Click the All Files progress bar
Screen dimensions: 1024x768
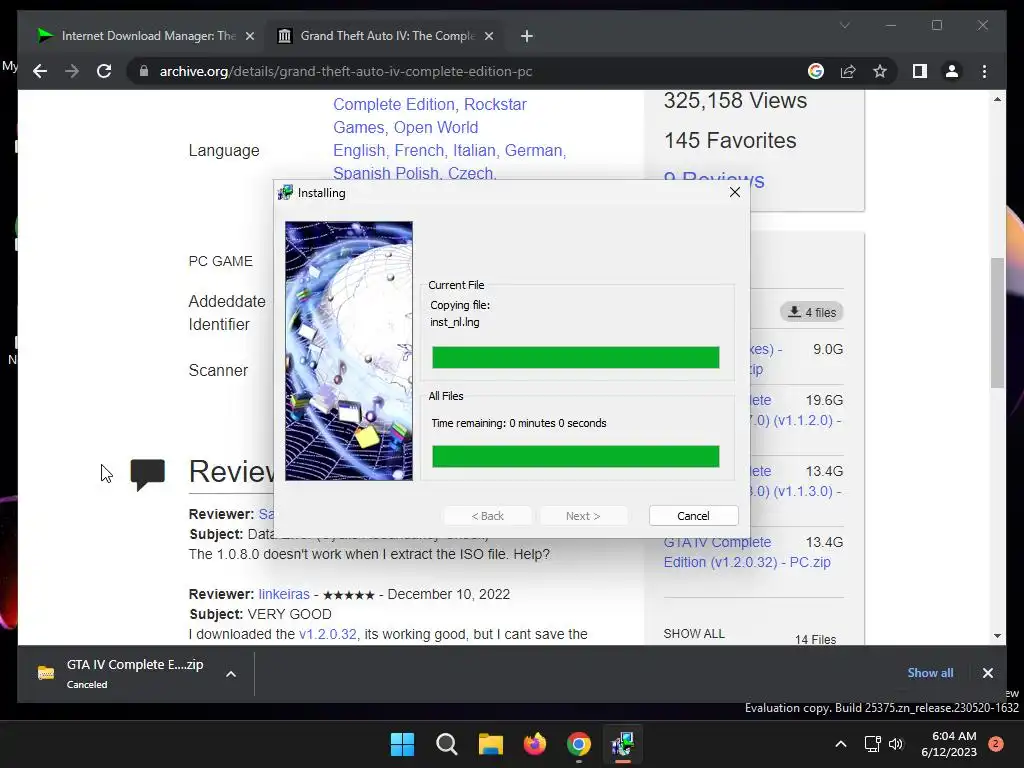pos(575,456)
